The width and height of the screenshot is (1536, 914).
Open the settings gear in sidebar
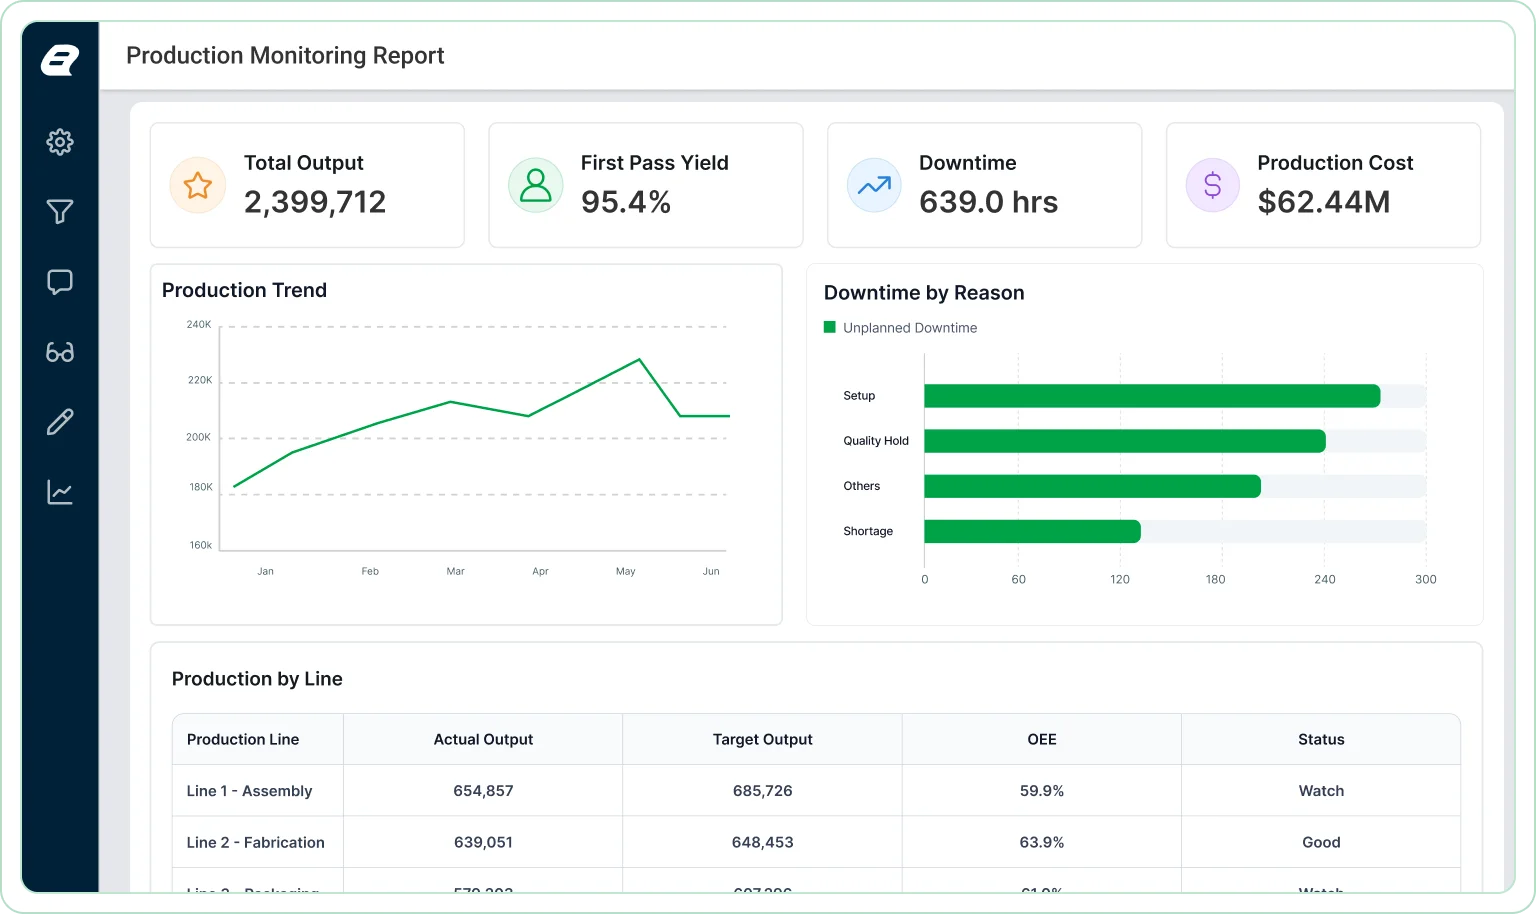60,142
